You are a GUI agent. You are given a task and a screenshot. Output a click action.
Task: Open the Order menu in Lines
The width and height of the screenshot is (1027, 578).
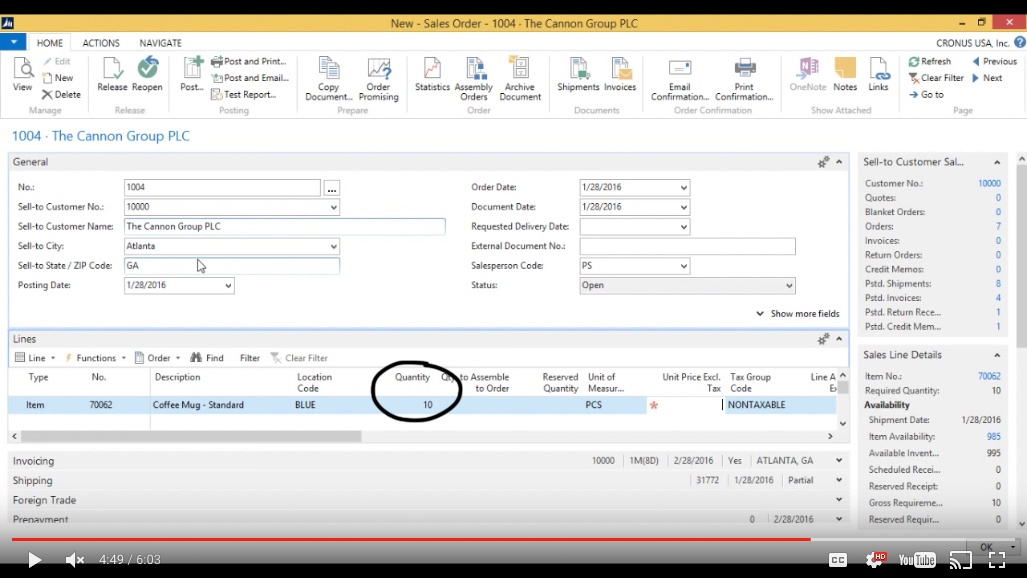[x=157, y=358]
